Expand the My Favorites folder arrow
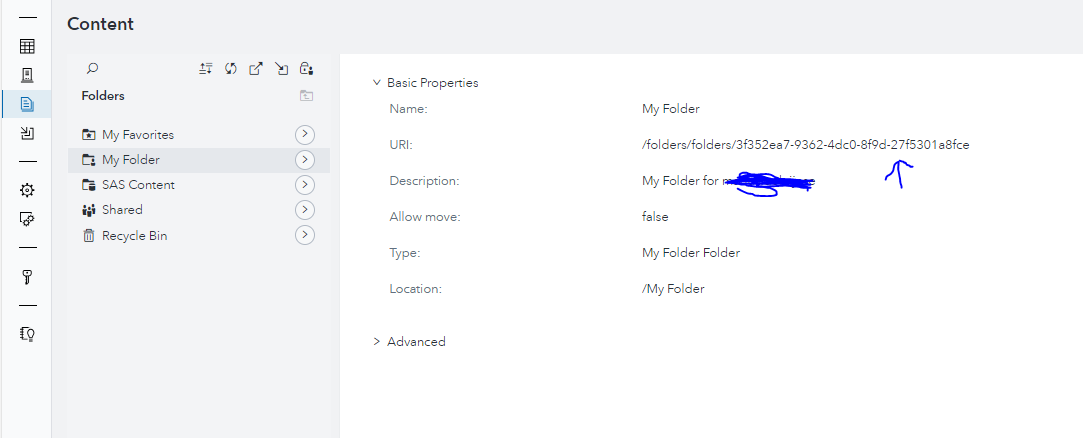Viewport: 1083px width, 438px height. 305,134
